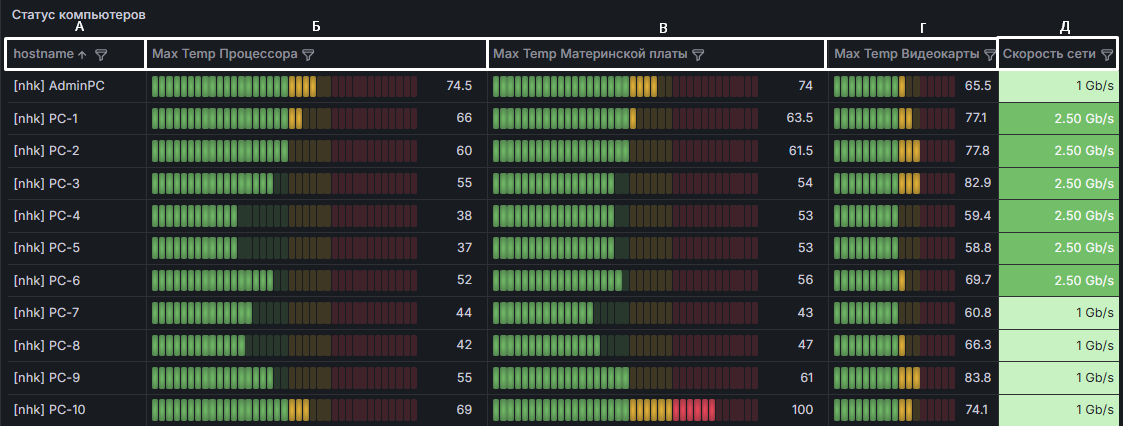Select the [nhk] PC-2 hostname cell
The image size is (1123, 426).
pyautogui.click(x=74, y=150)
